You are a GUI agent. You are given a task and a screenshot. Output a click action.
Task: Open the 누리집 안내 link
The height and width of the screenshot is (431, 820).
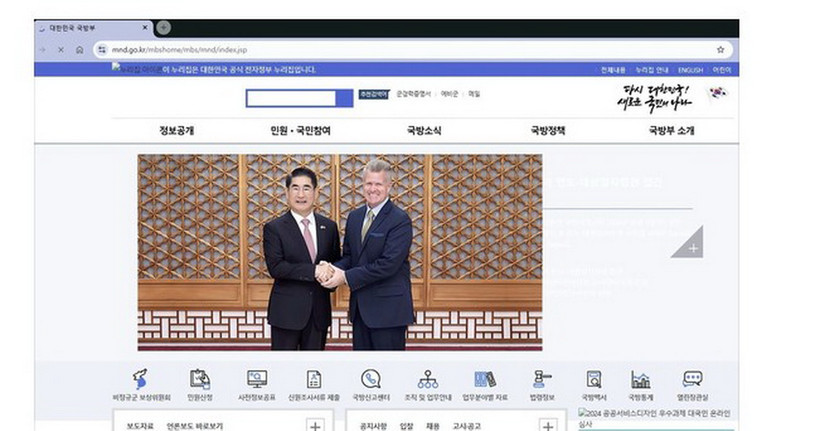pyautogui.click(x=652, y=70)
